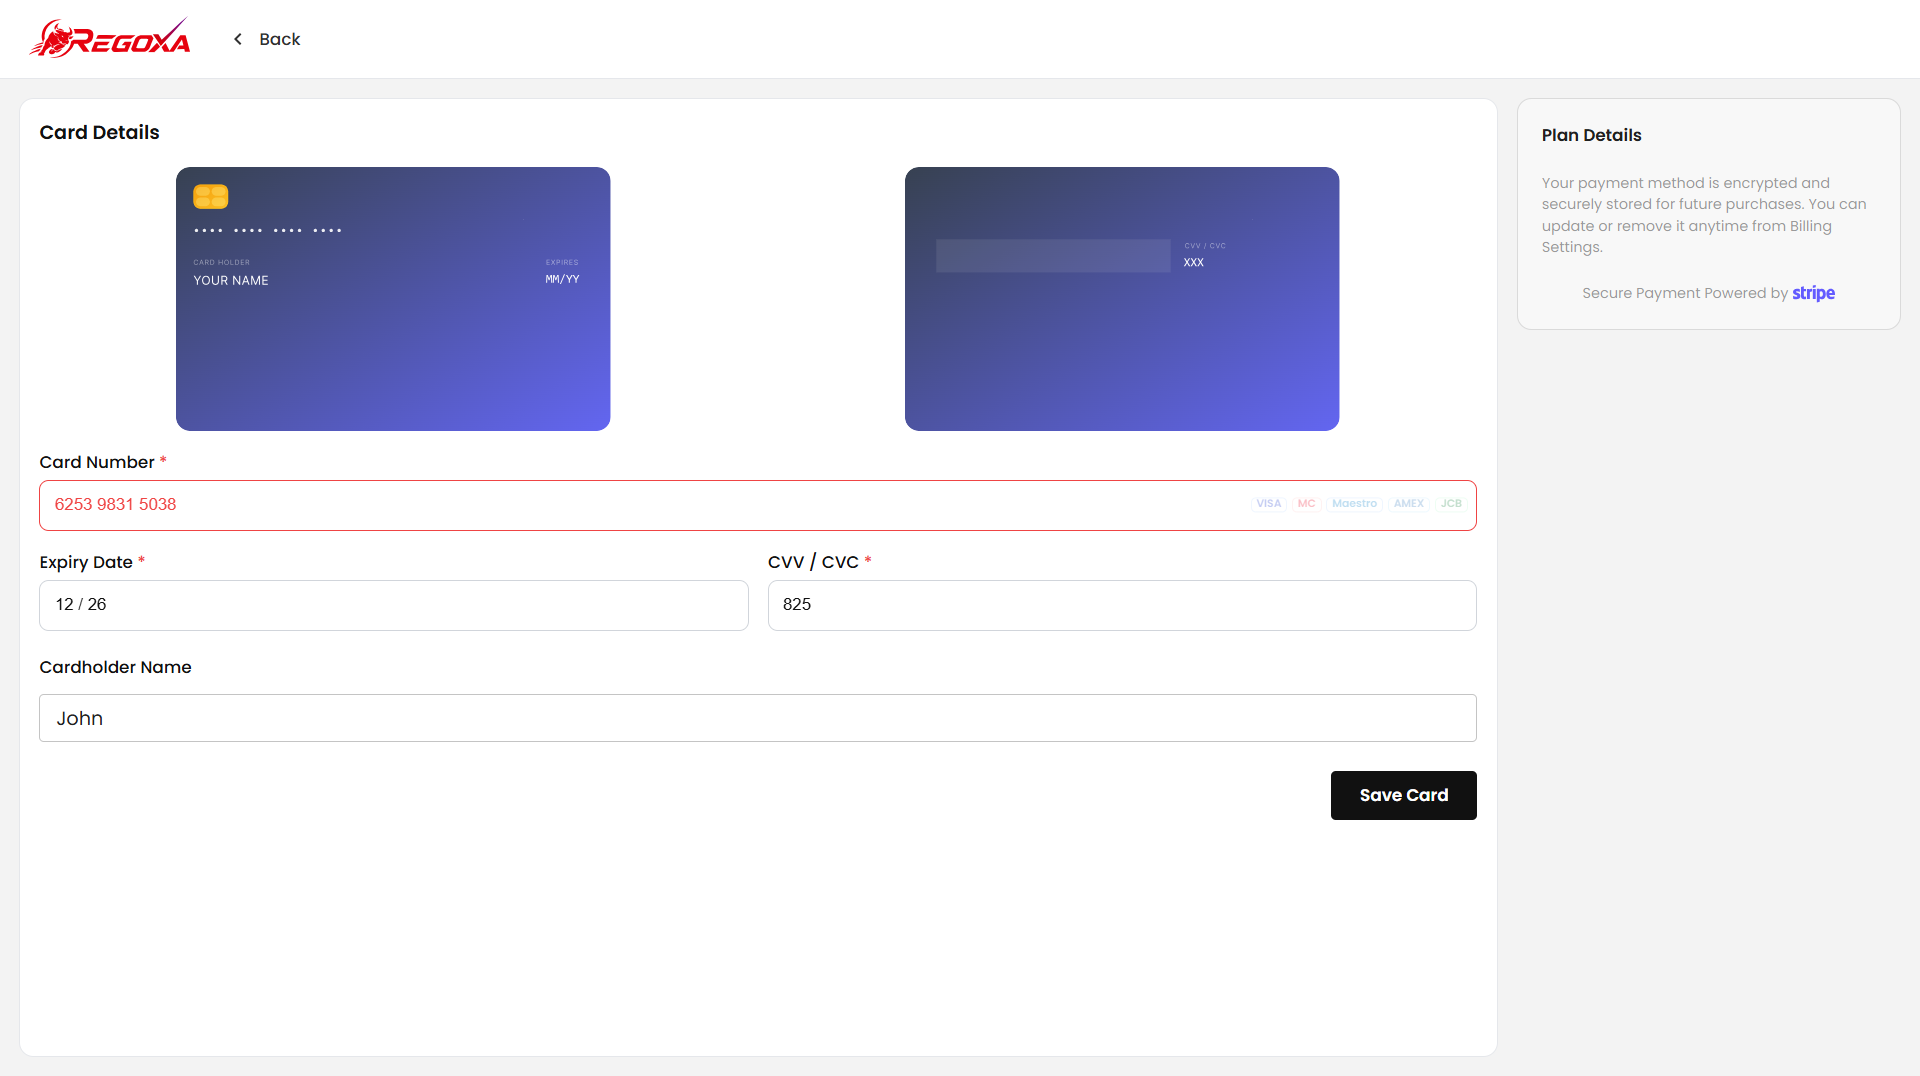Click the MC card brand icon
The height and width of the screenshot is (1076, 1920).
tap(1306, 504)
